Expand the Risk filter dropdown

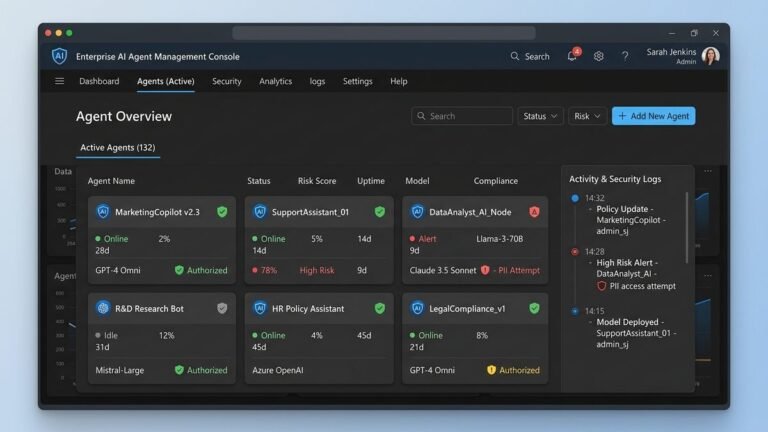click(587, 116)
